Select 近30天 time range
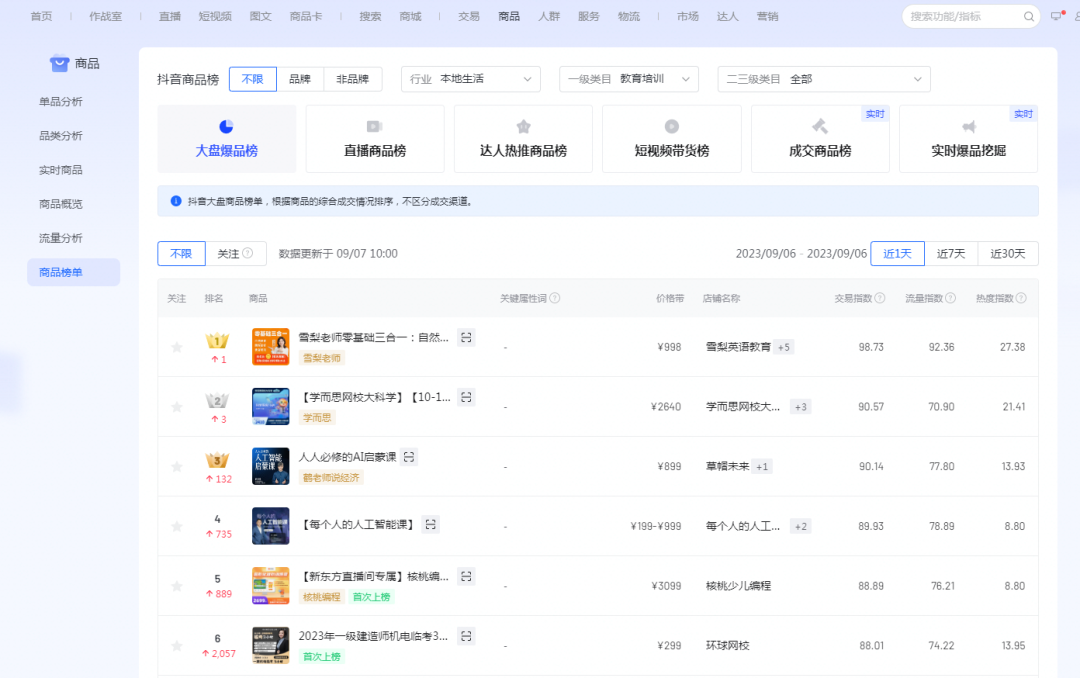1080x678 pixels. 1008,254
